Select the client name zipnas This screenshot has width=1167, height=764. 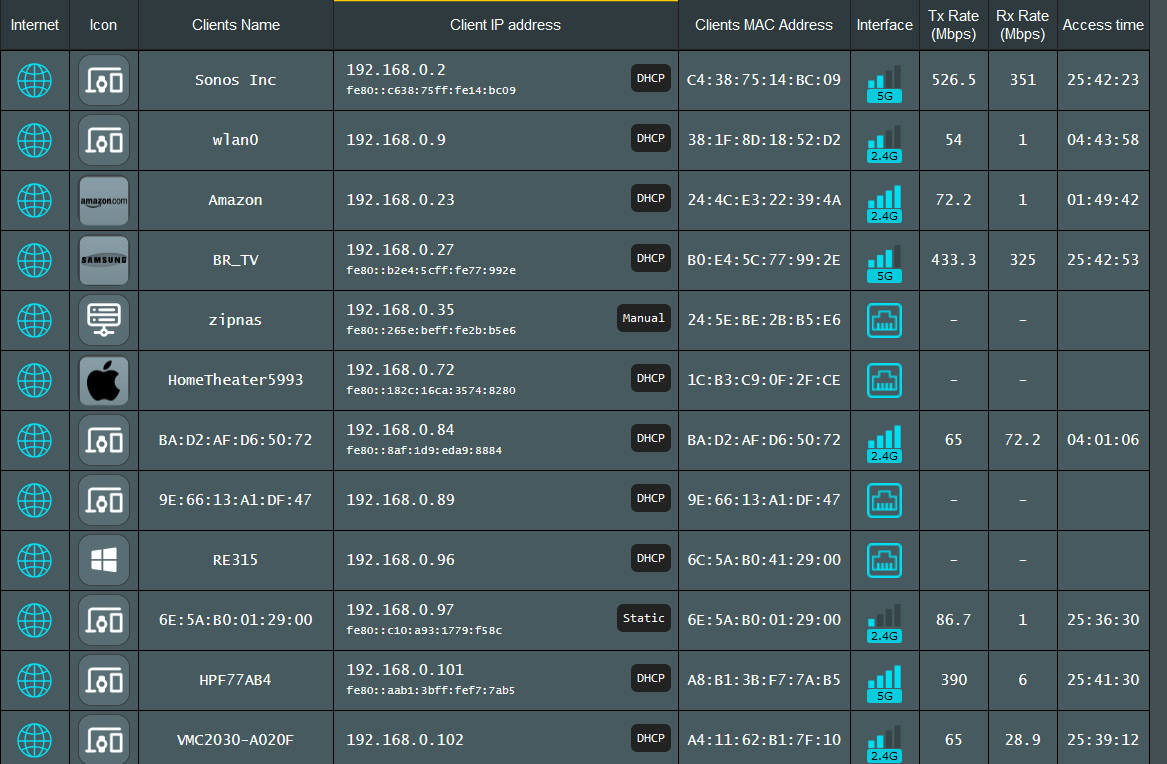[235, 321]
